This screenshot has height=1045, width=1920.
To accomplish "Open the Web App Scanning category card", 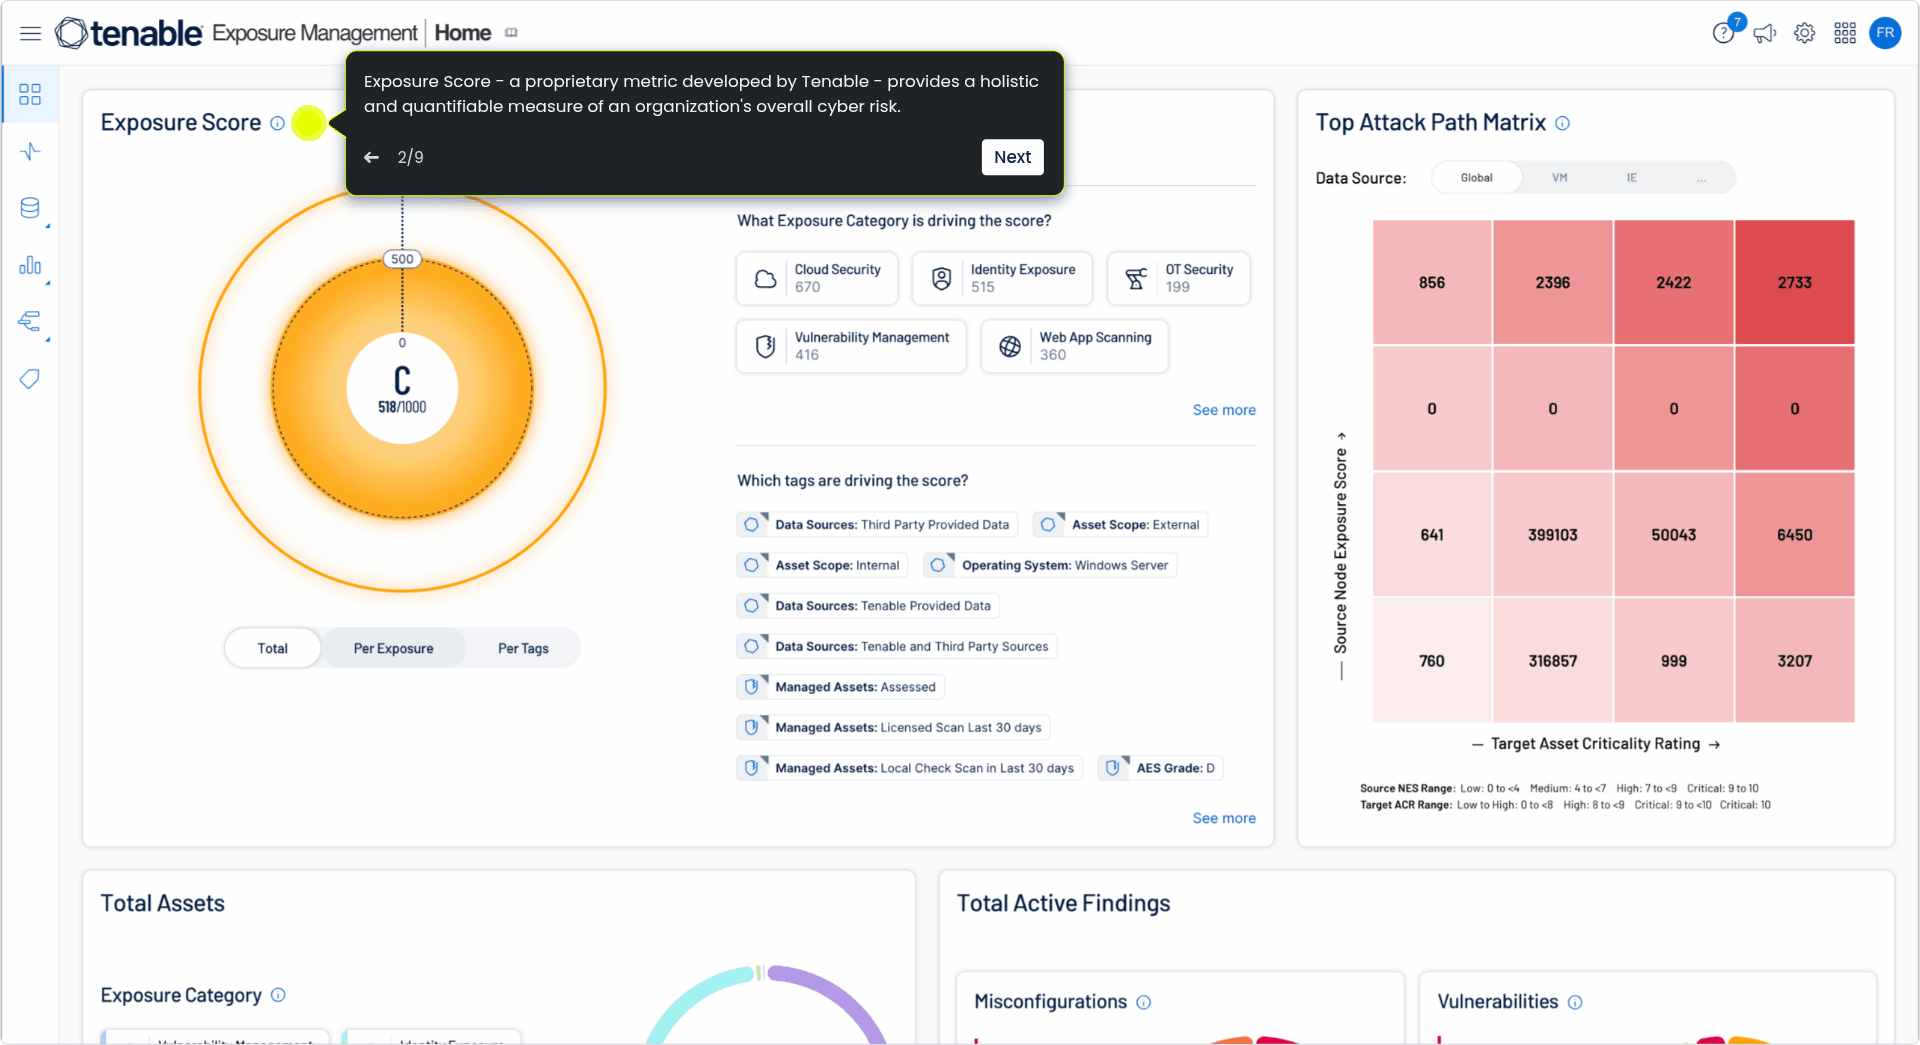I will point(1074,346).
